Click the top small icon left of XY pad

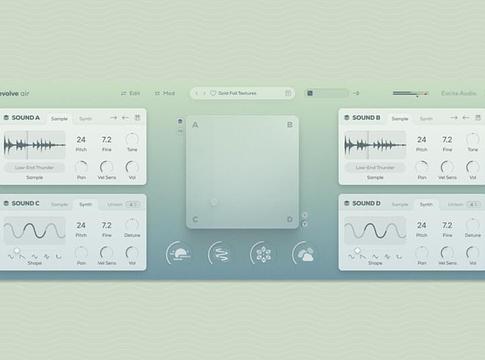tap(180, 121)
